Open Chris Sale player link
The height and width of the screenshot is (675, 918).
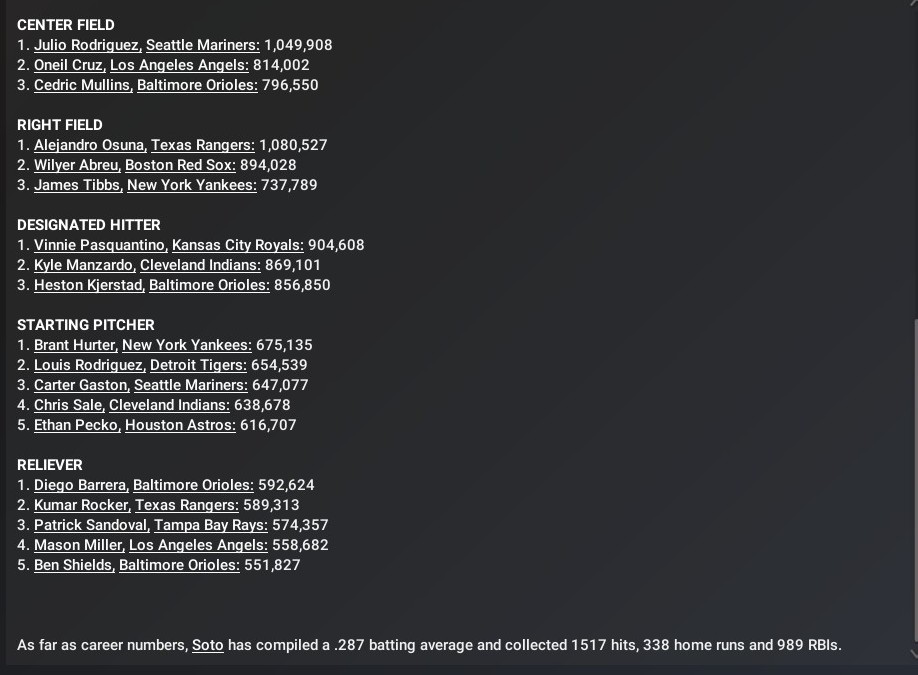[x=67, y=405]
